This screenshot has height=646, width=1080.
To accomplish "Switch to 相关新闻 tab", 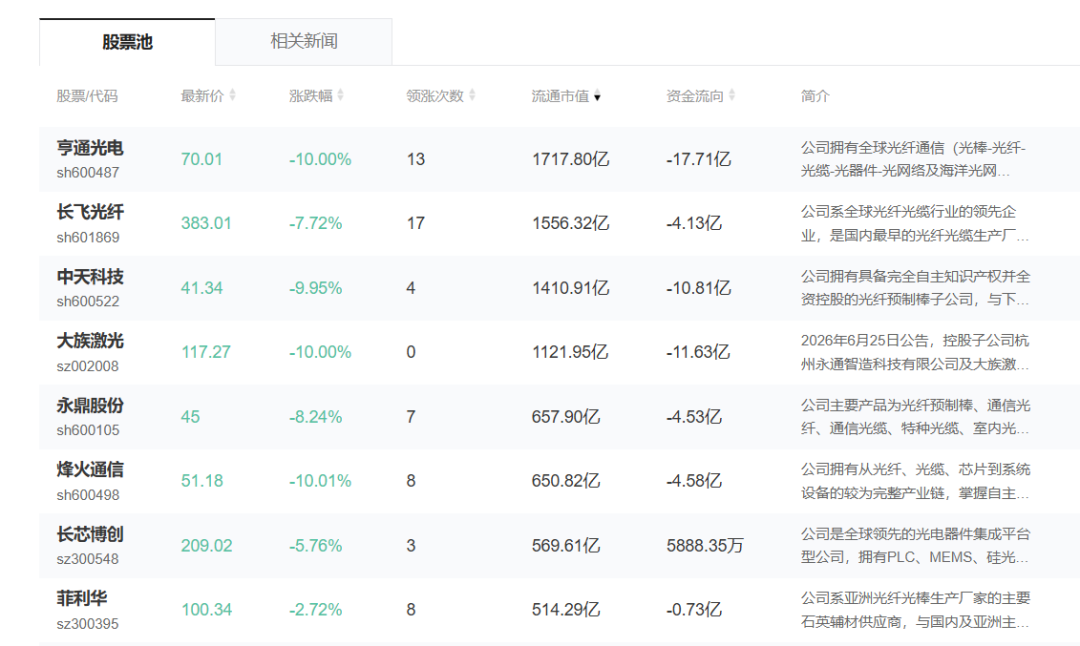I will coord(304,41).
